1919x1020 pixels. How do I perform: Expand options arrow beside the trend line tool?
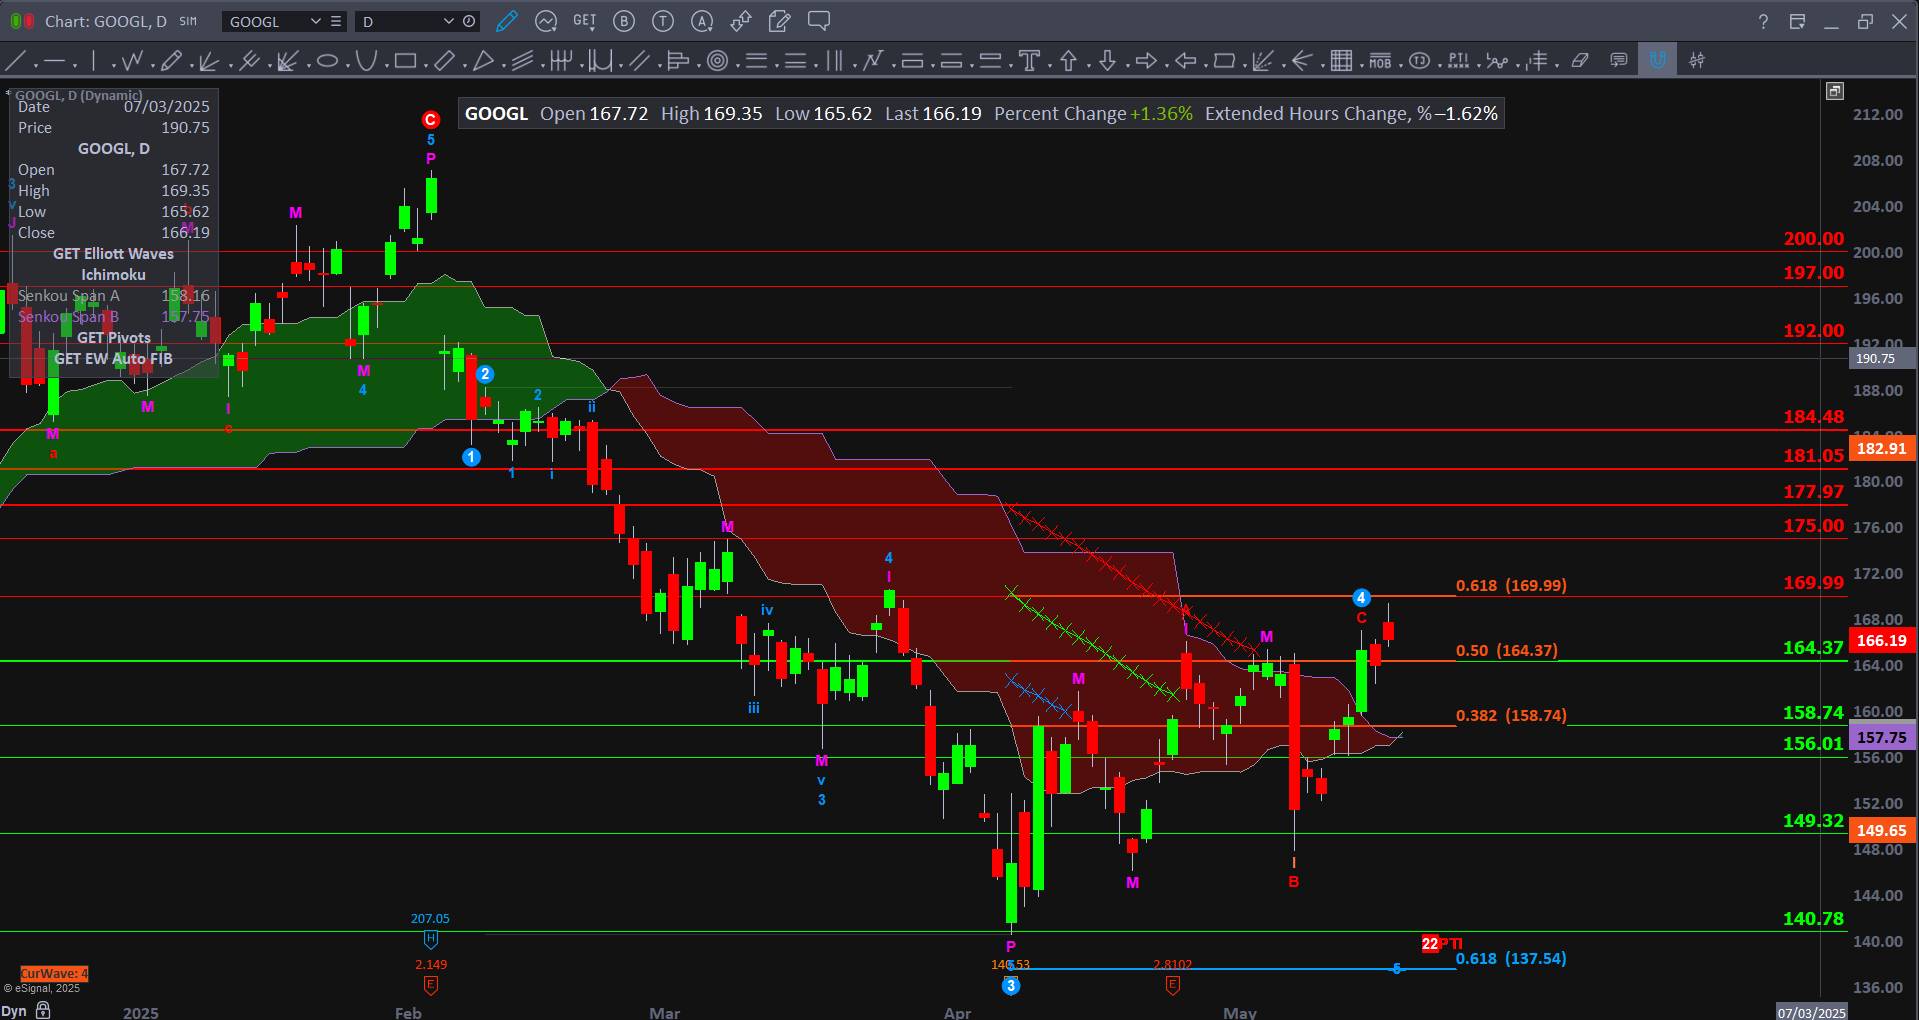[x=35, y=66]
